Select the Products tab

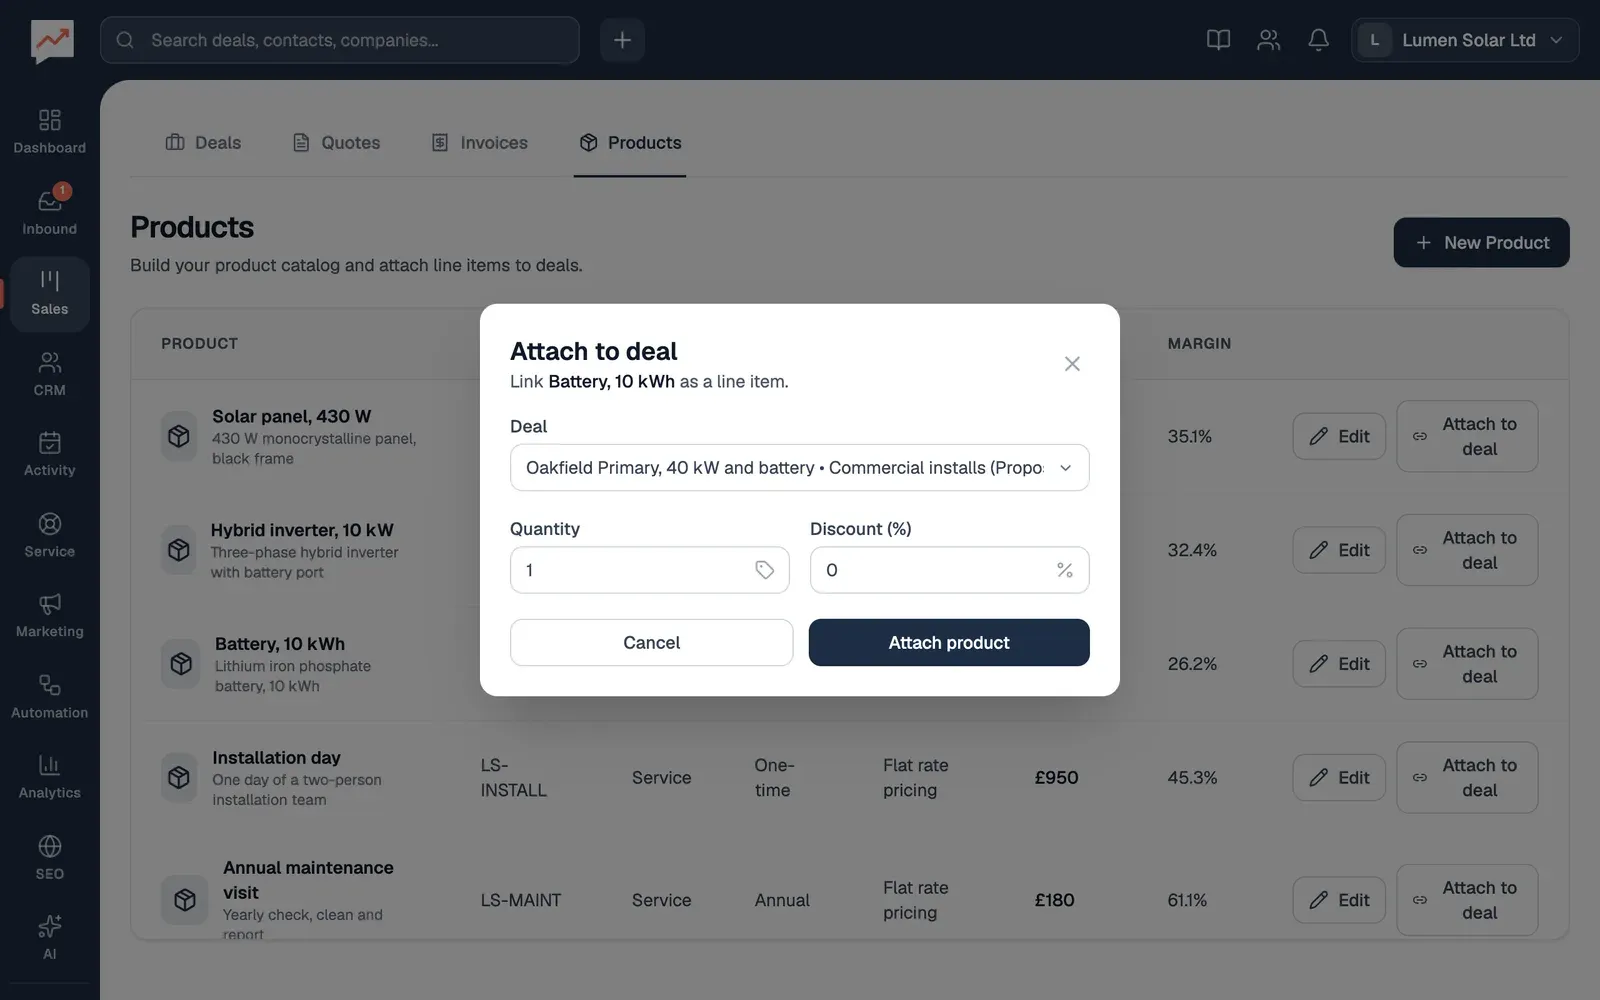(x=630, y=143)
